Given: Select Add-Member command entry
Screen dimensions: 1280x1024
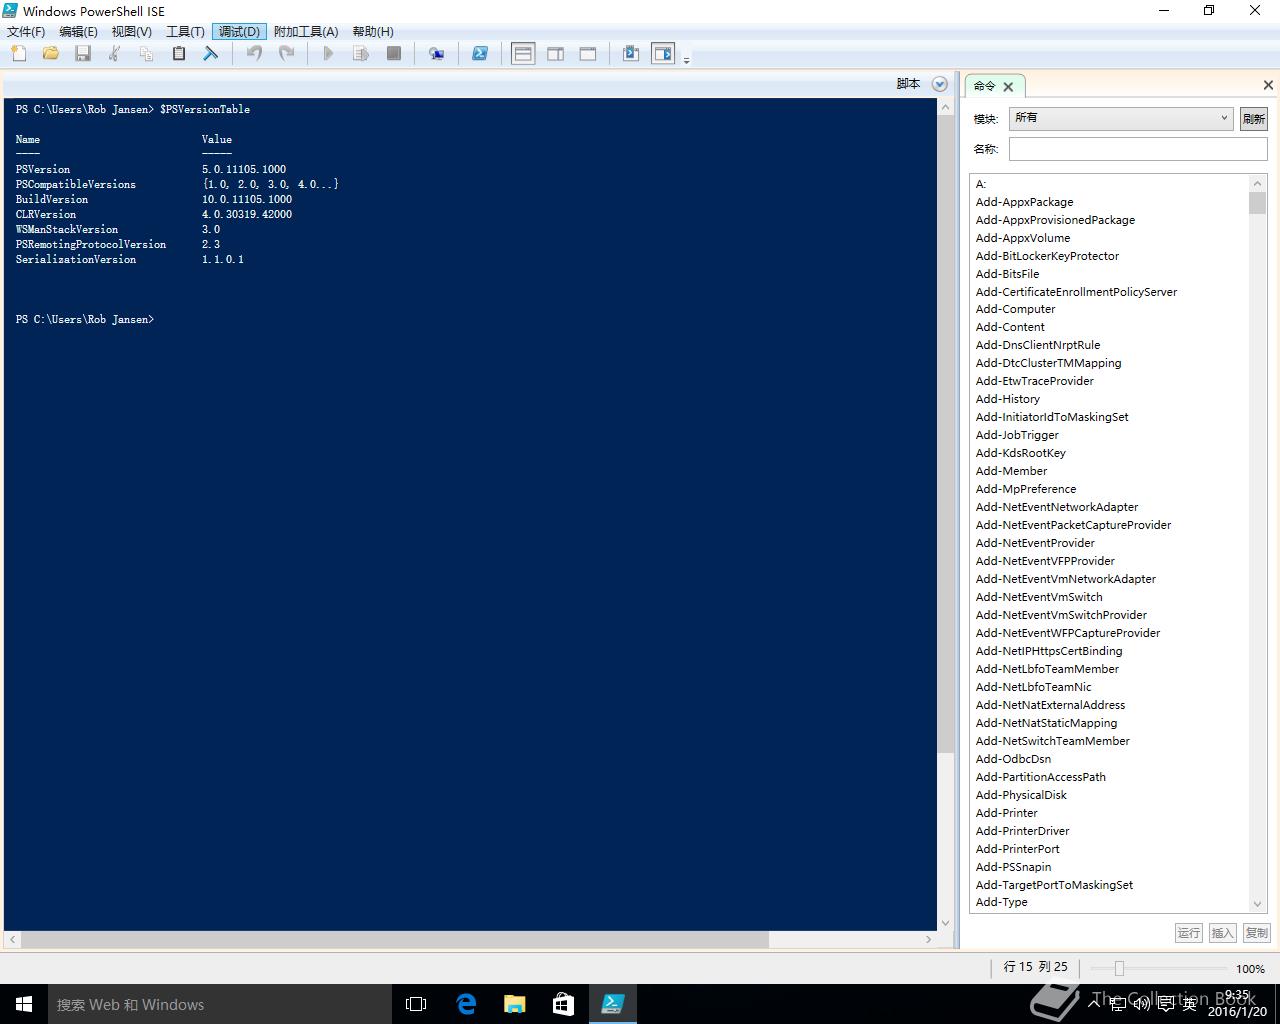Looking at the screenshot, I should (1011, 471).
